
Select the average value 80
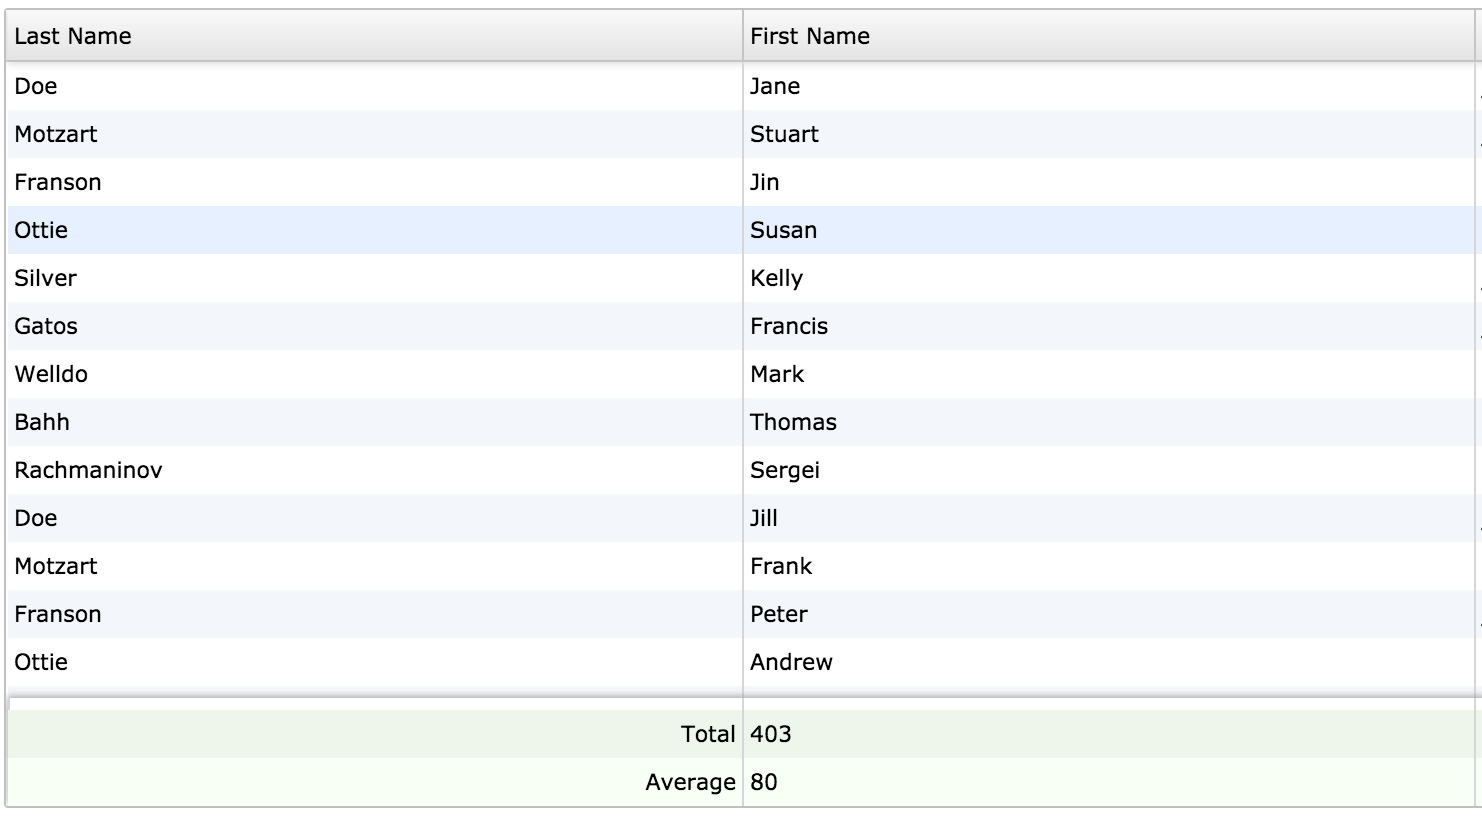click(764, 782)
